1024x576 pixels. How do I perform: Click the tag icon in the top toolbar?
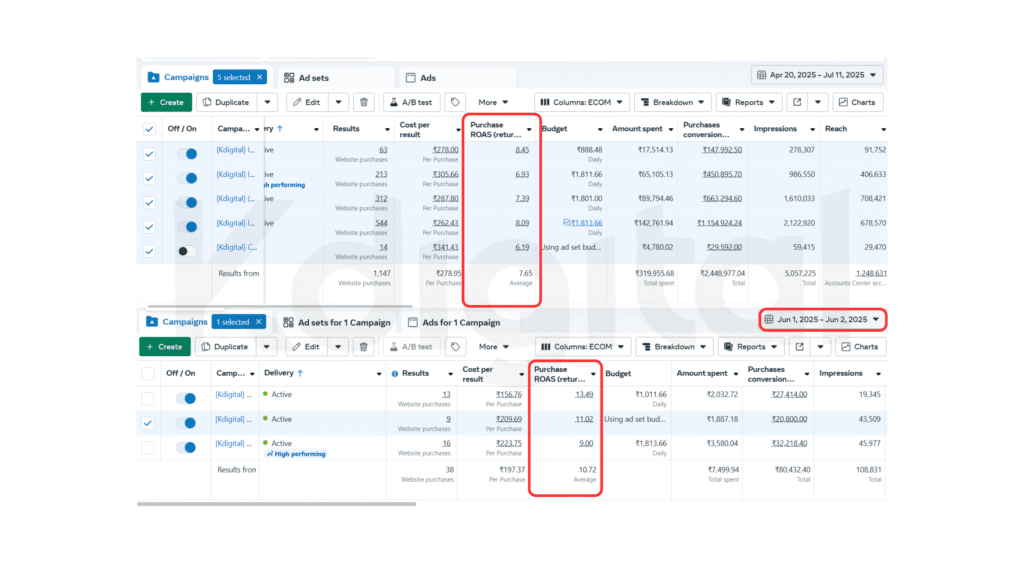pyautogui.click(x=455, y=102)
